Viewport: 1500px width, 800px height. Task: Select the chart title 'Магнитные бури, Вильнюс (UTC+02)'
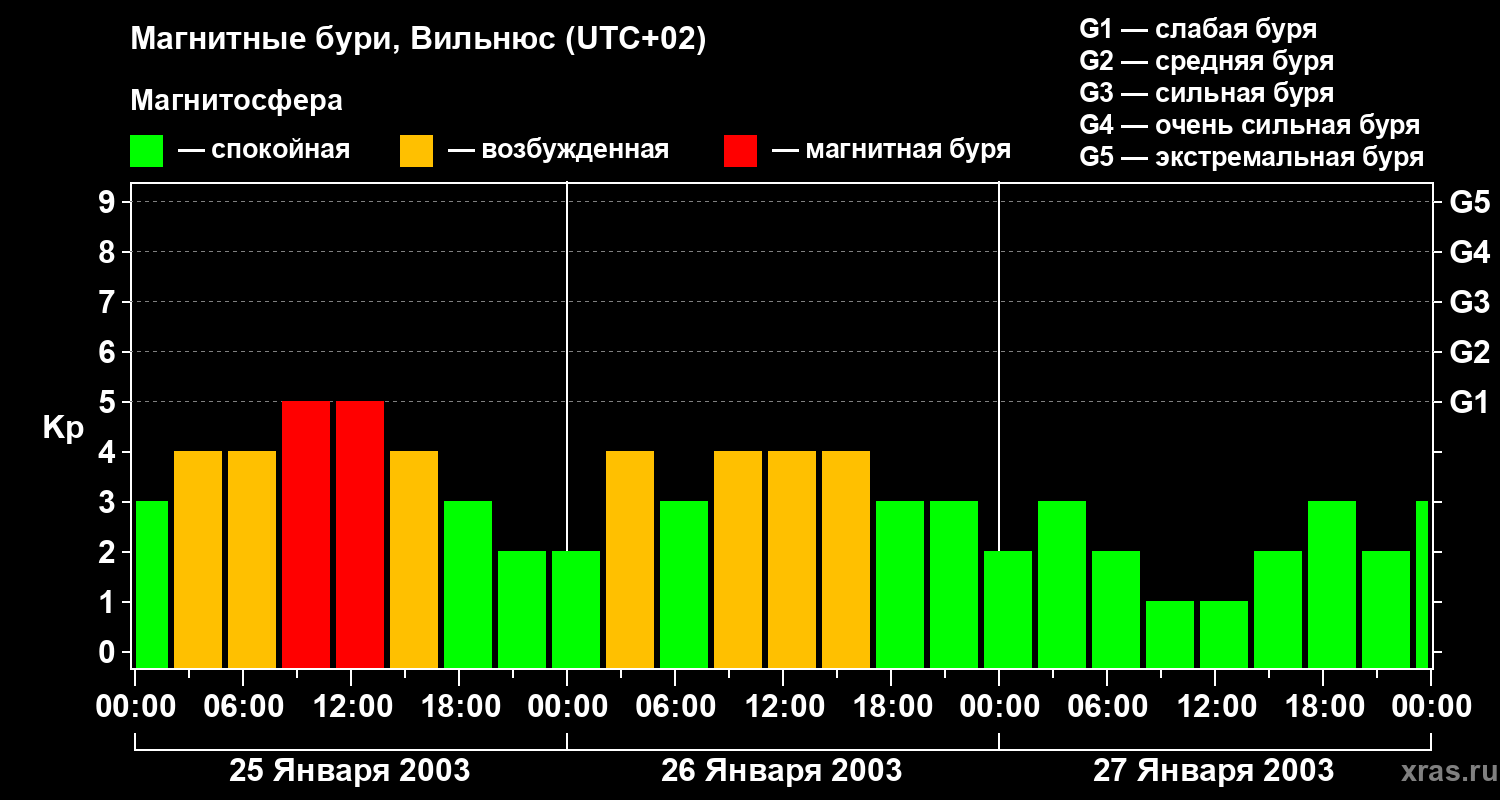tap(418, 41)
